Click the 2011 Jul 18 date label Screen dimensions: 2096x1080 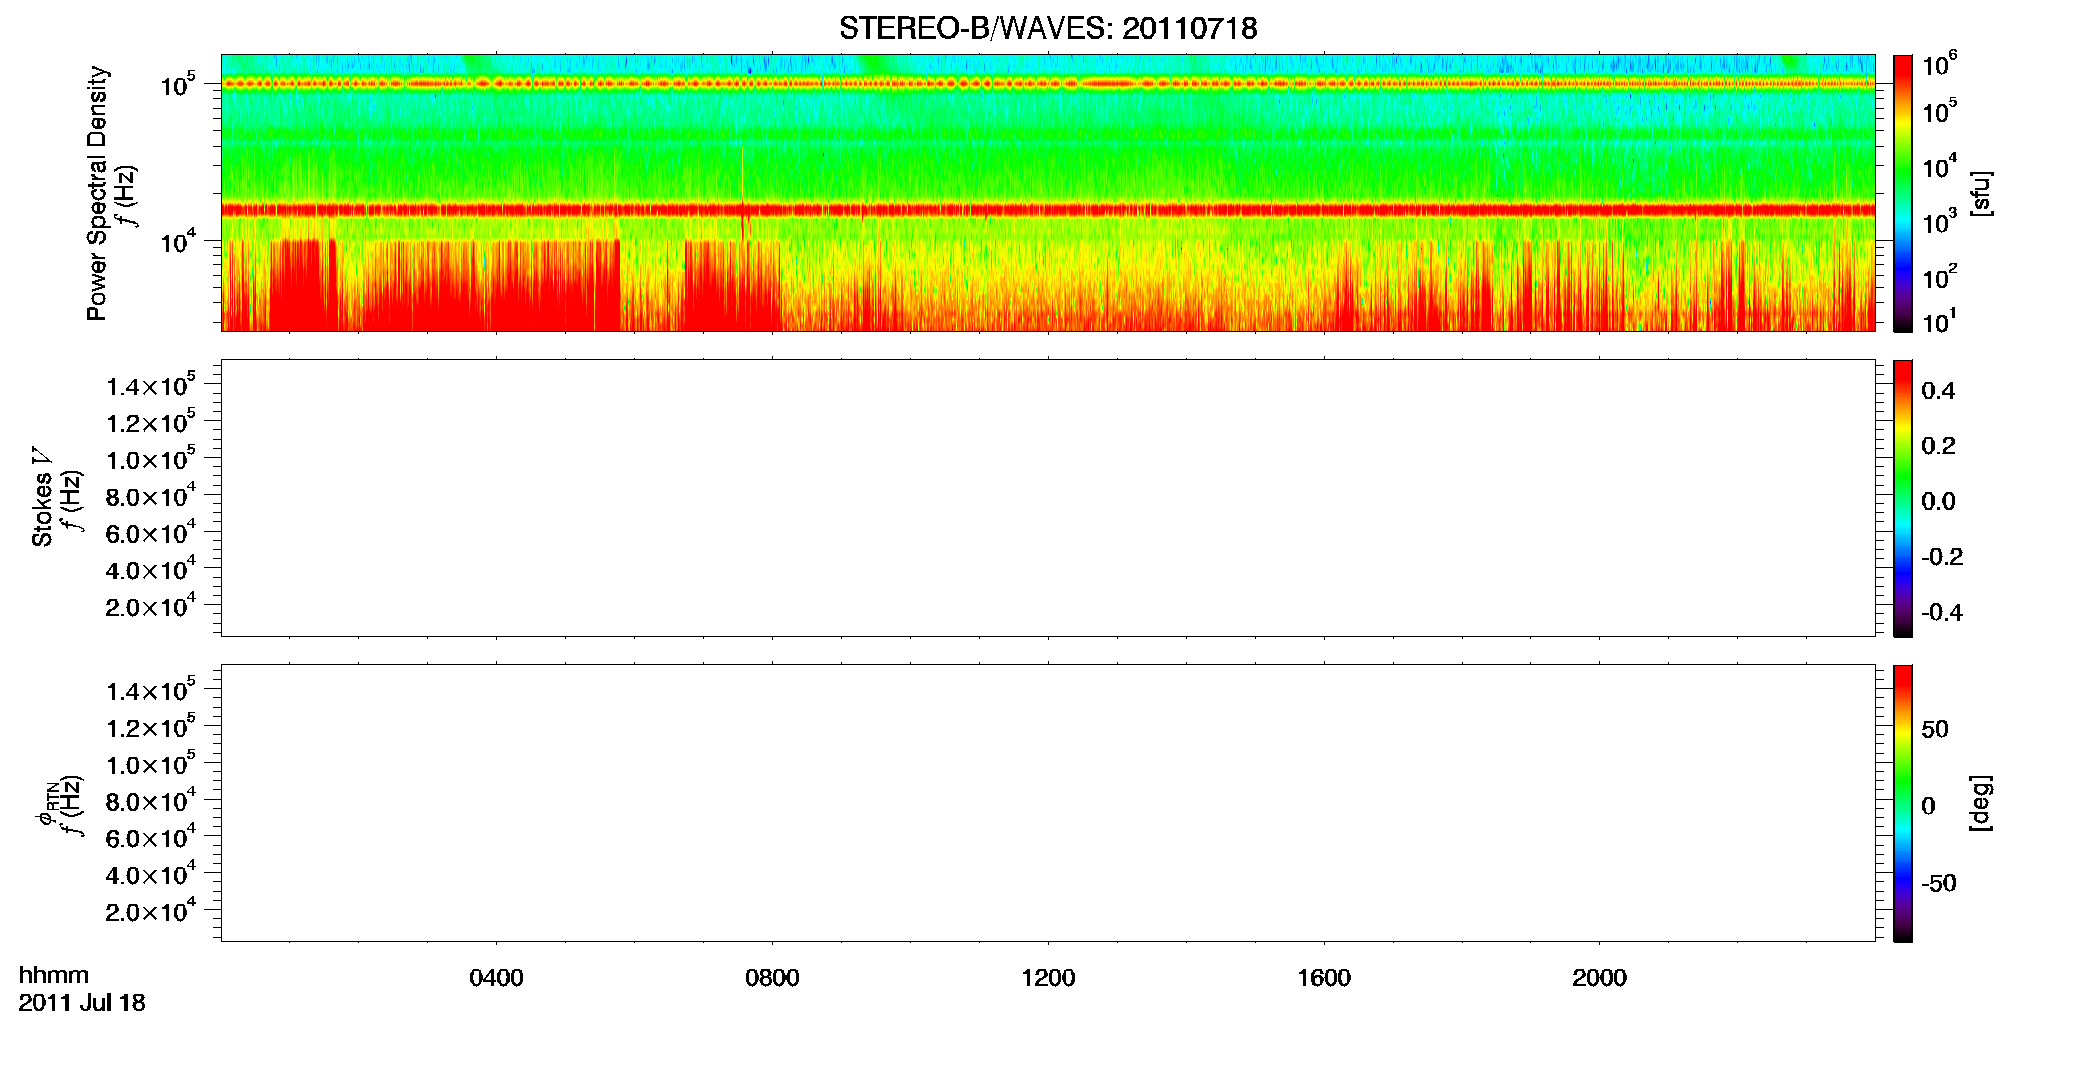(x=82, y=1003)
